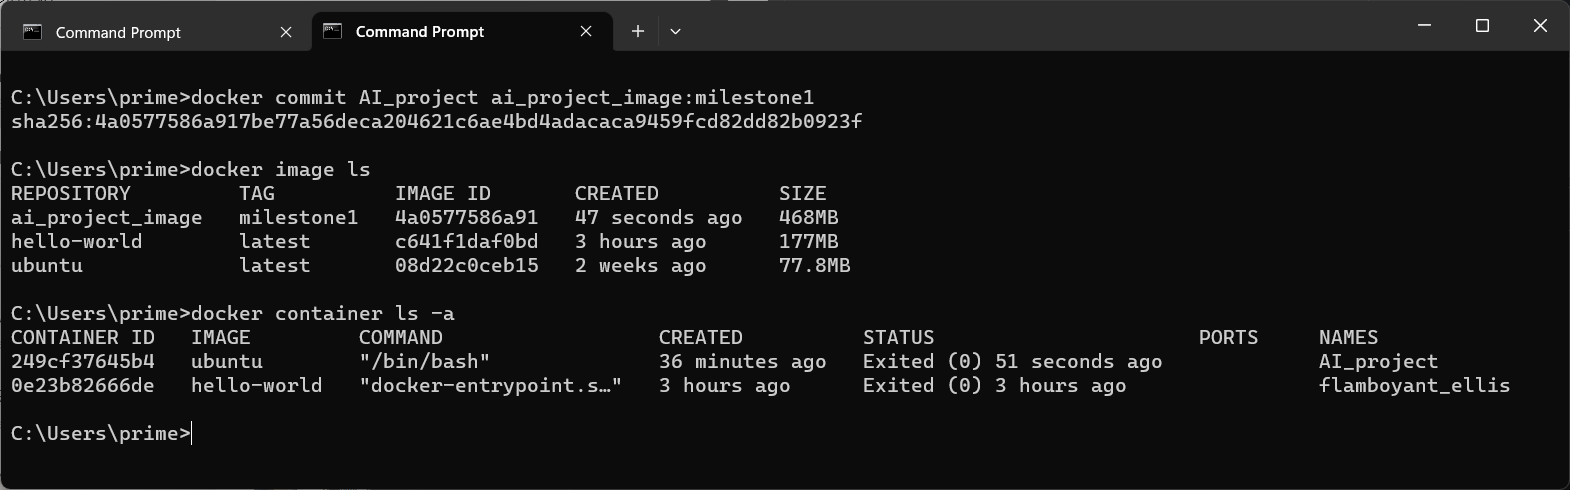1570x490 pixels.
Task: Maximize the terminal window
Action: pos(1482,26)
